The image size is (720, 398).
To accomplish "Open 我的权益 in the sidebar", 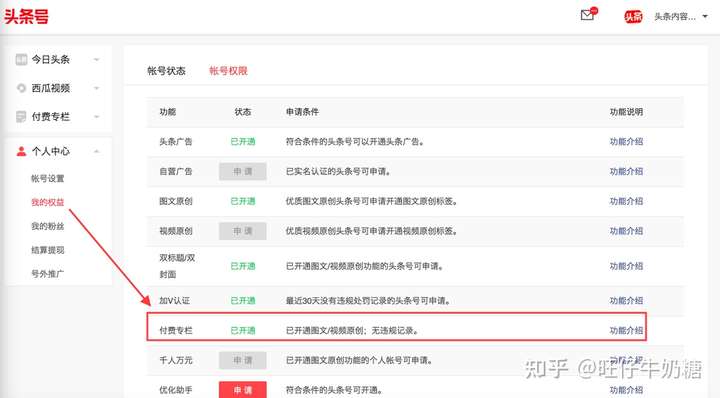I will pos(48,202).
